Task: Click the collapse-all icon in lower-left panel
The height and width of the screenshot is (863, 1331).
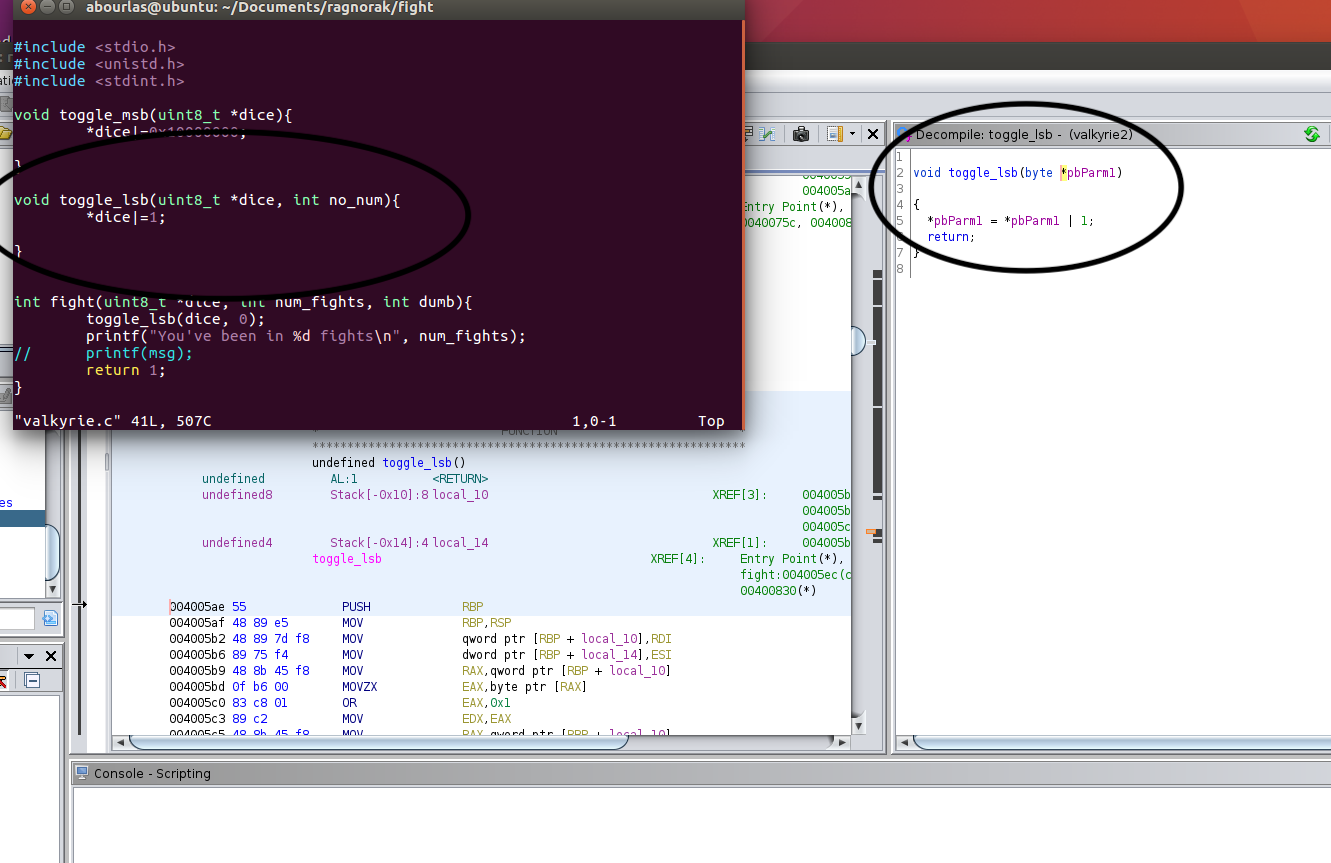Action: (32, 680)
